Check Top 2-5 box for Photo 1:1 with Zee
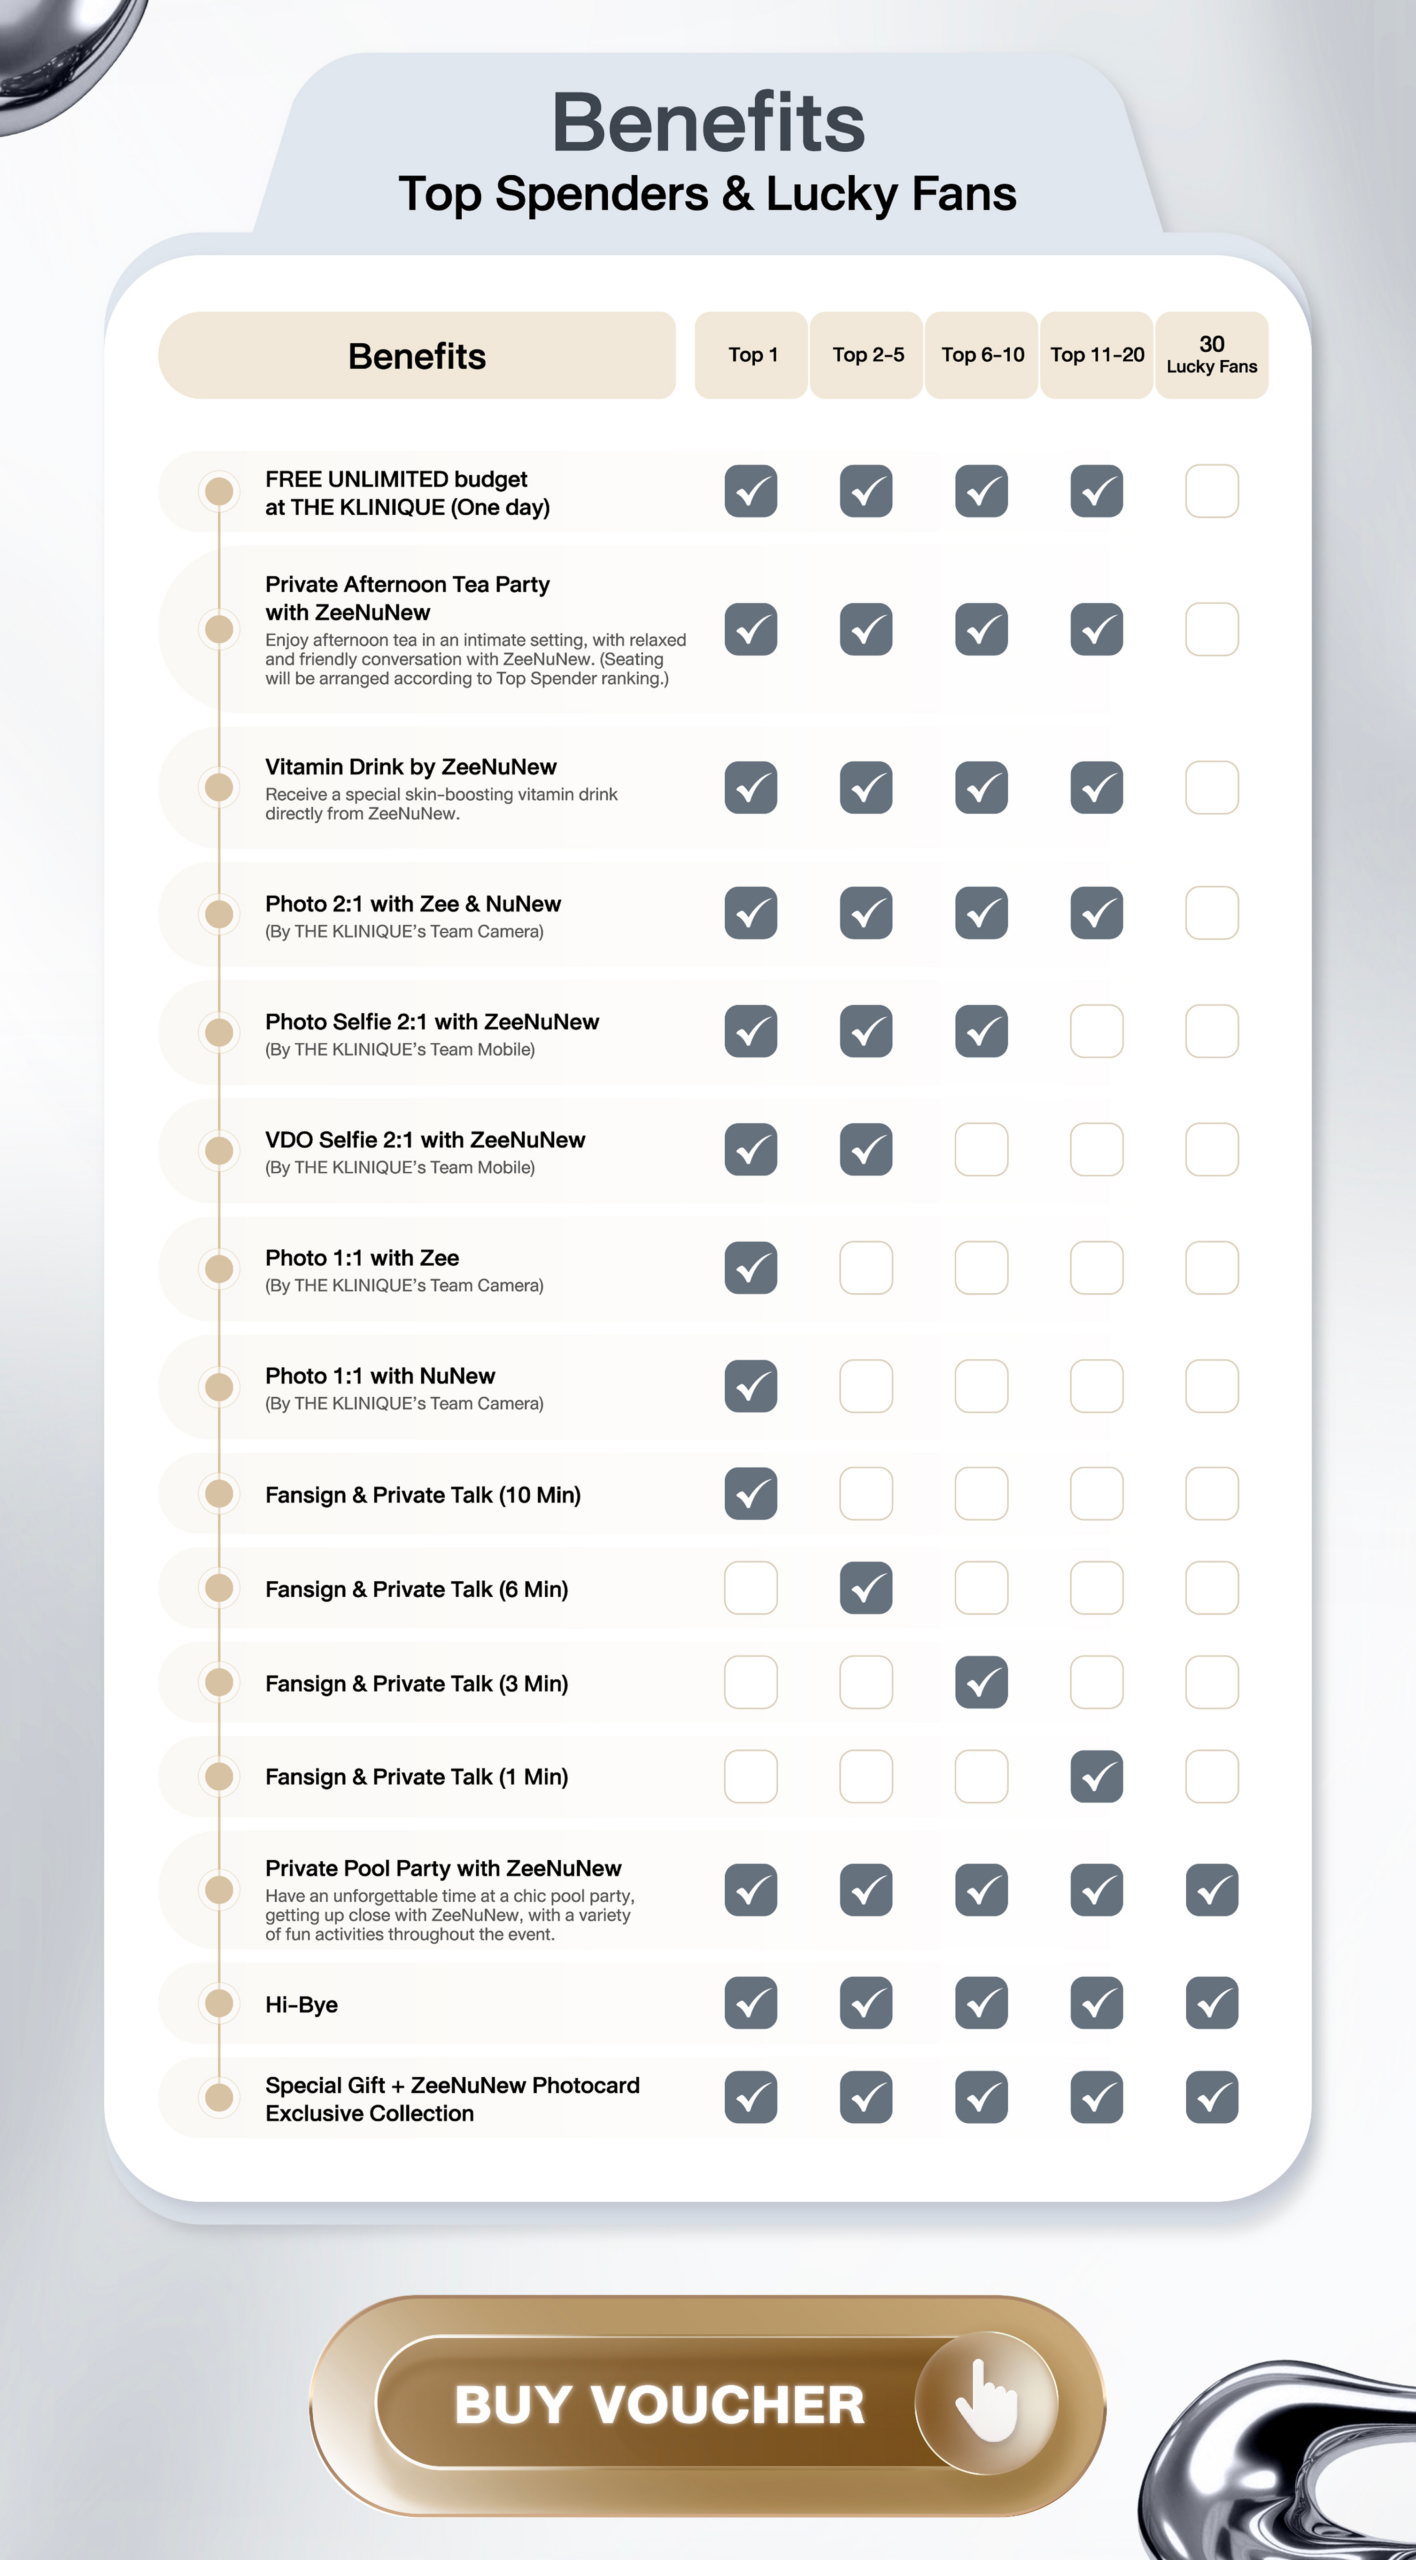1416x2560 pixels. point(866,1268)
